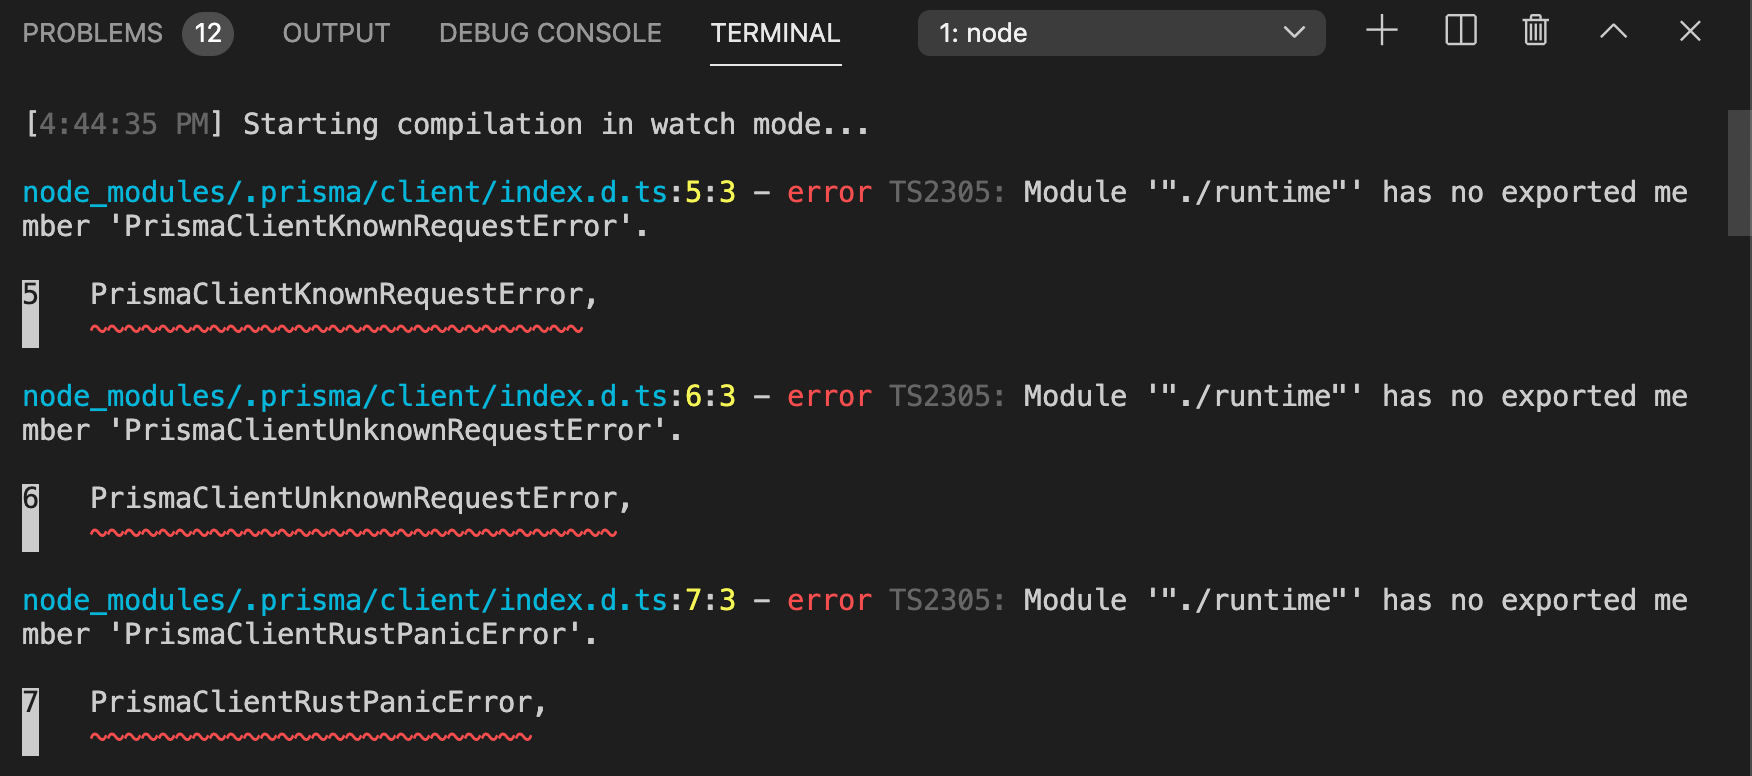The height and width of the screenshot is (776, 1752).
Task: Open a new terminal with the plus icon
Action: pyautogui.click(x=1381, y=31)
